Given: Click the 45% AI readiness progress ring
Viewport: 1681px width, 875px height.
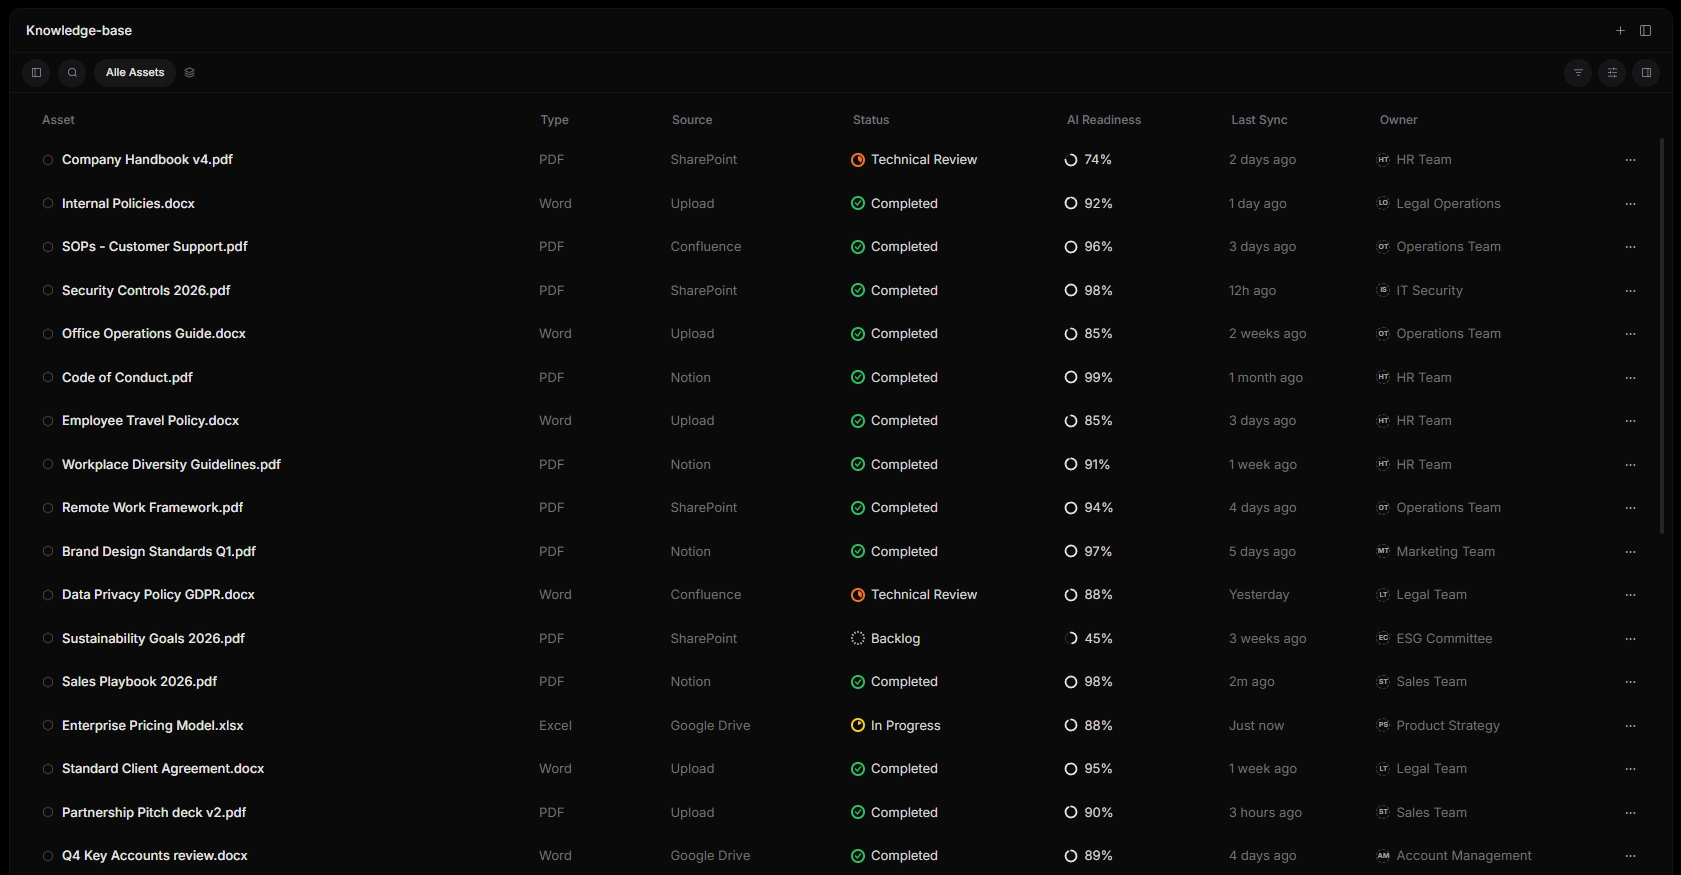Looking at the screenshot, I should (1071, 639).
